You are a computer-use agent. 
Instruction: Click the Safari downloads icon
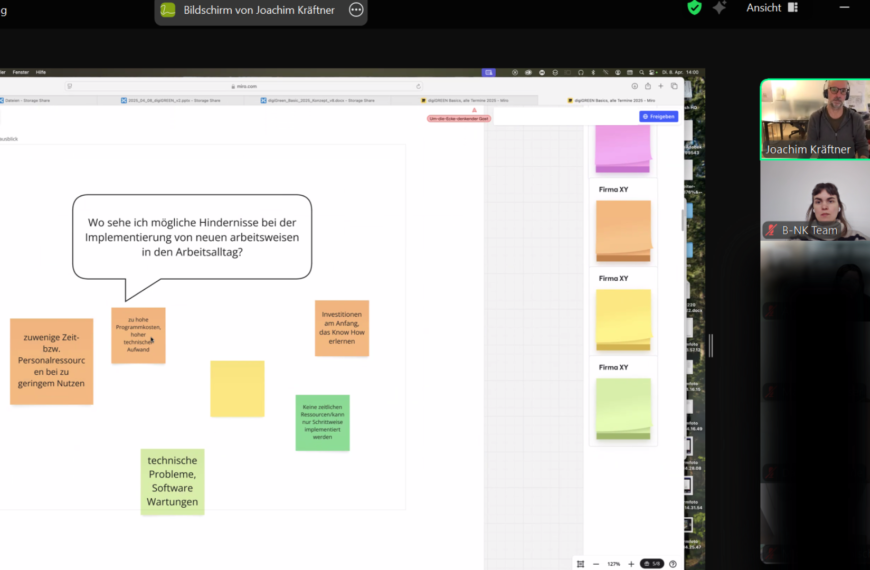point(634,86)
